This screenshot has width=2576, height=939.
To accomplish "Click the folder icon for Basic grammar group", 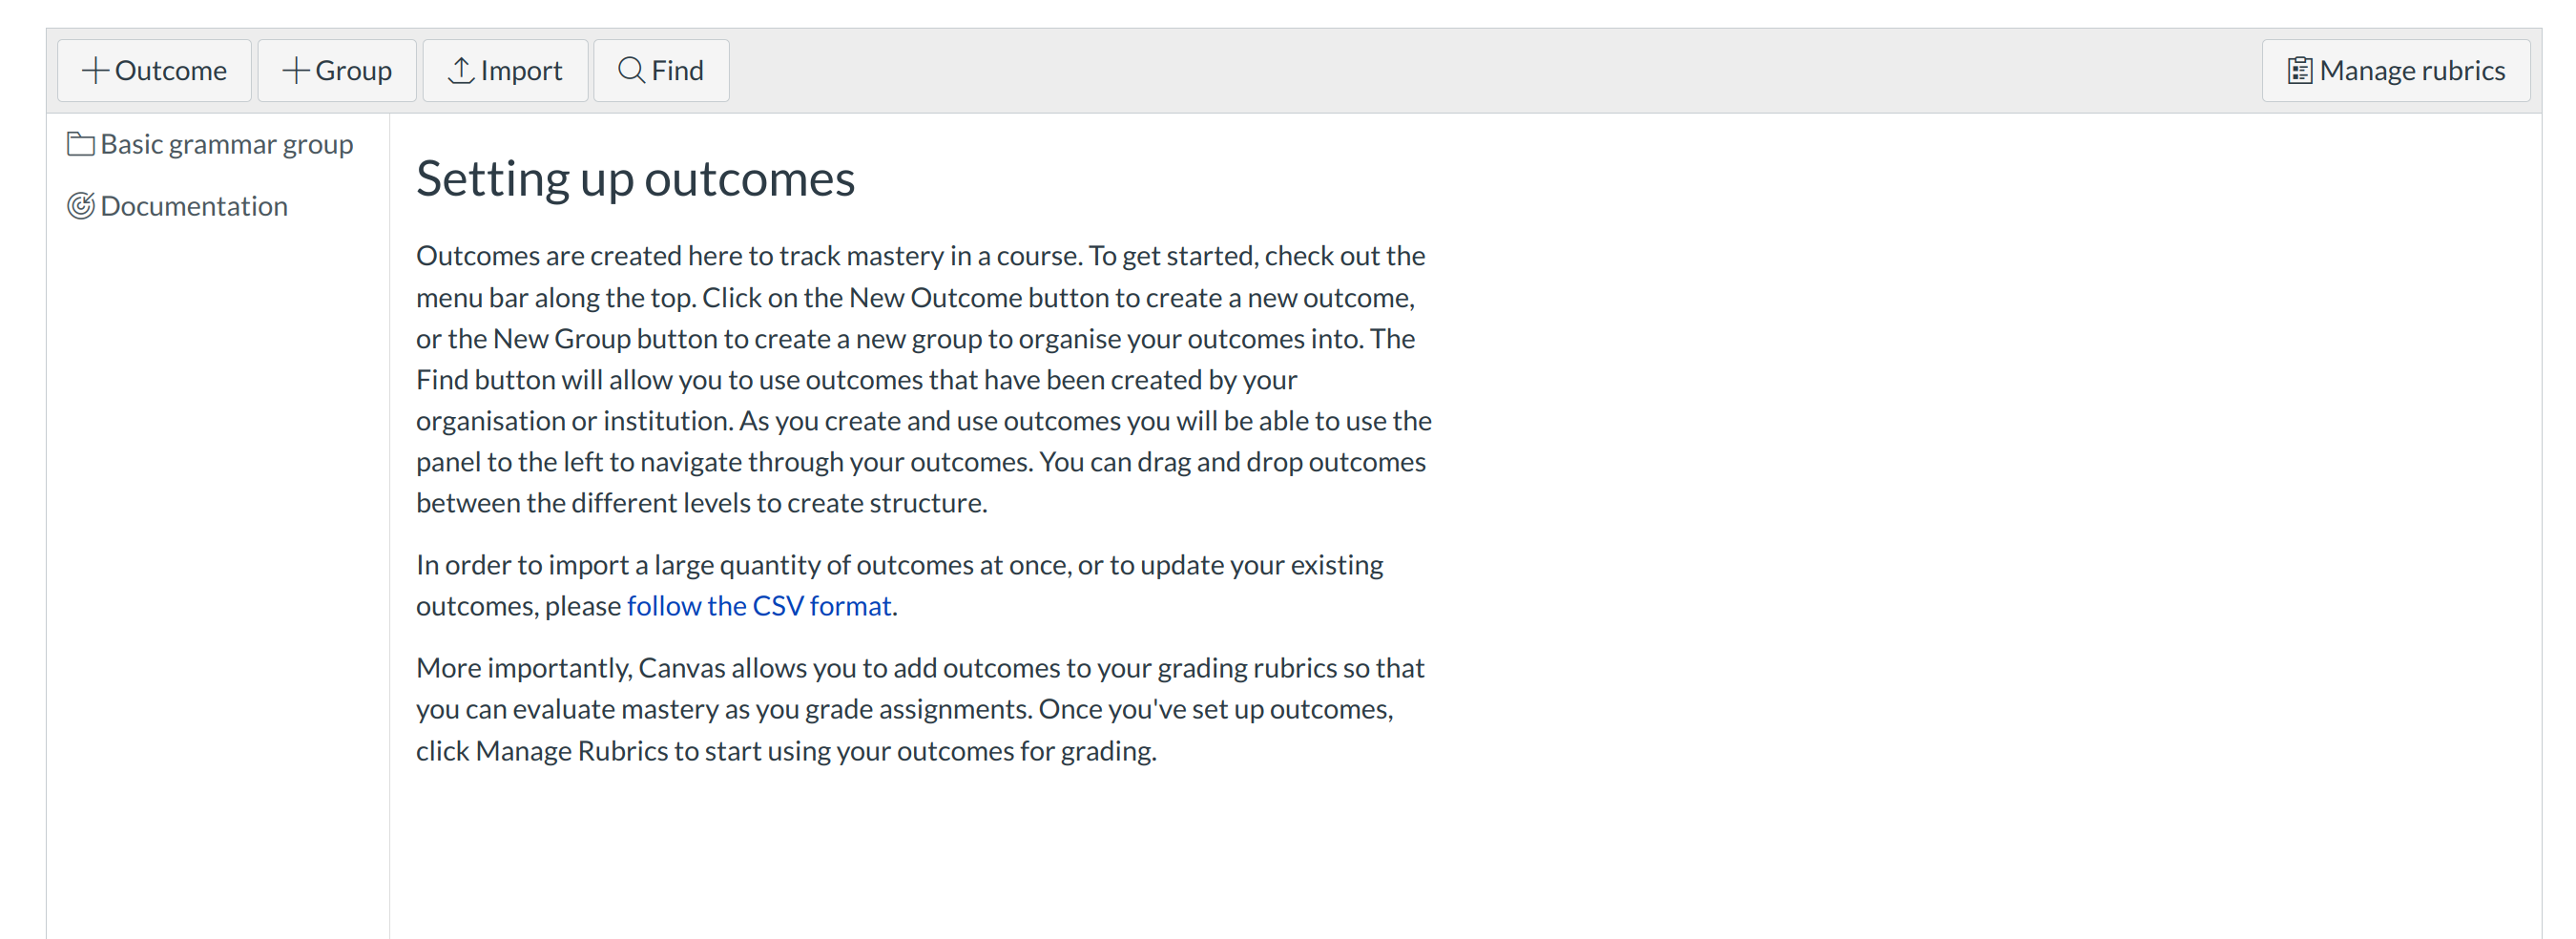I will pos(81,145).
